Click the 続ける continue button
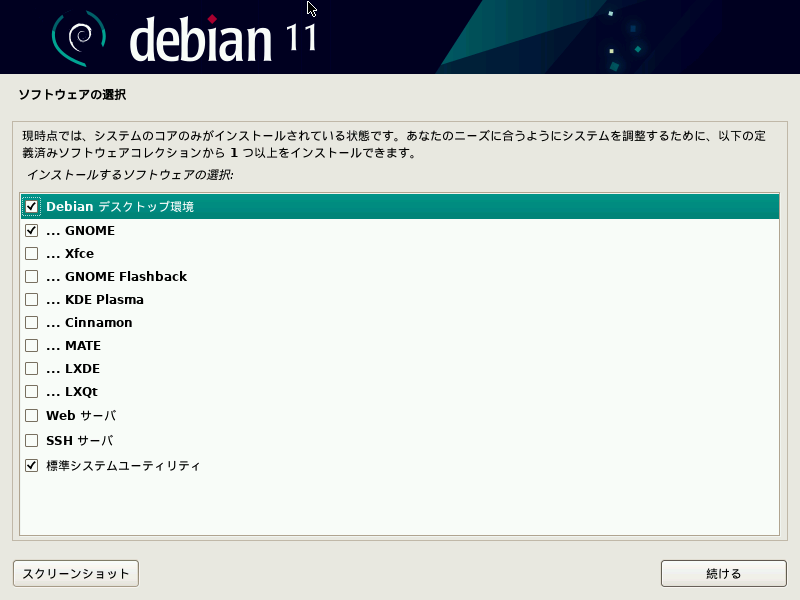This screenshot has width=800, height=600. (x=723, y=573)
